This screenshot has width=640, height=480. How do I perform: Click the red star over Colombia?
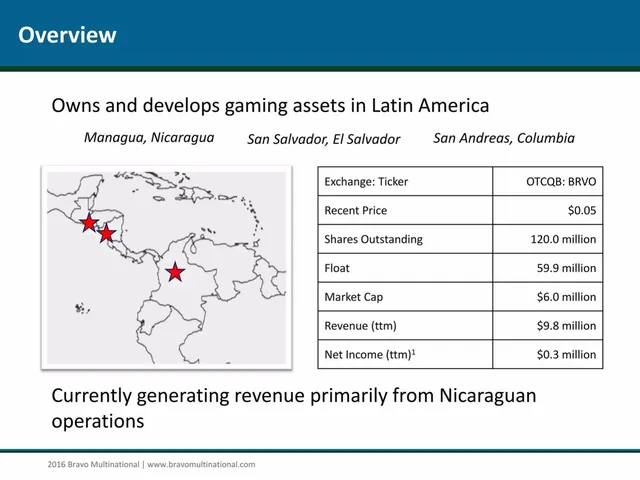click(x=175, y=272)
